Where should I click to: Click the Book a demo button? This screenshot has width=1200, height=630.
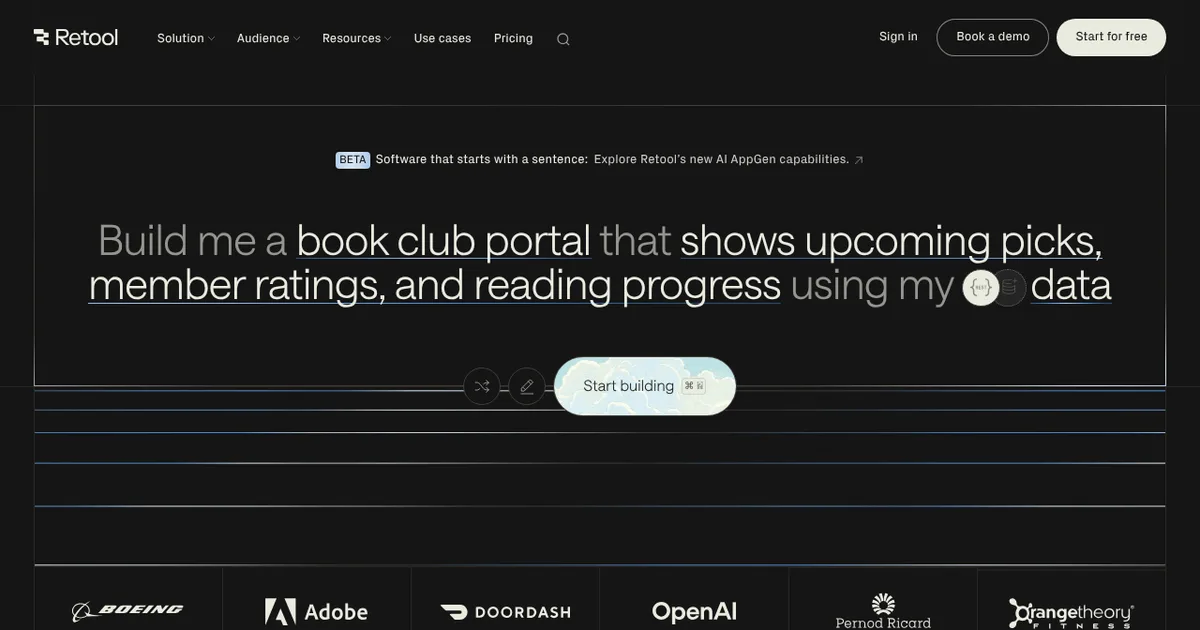(993, 37)
